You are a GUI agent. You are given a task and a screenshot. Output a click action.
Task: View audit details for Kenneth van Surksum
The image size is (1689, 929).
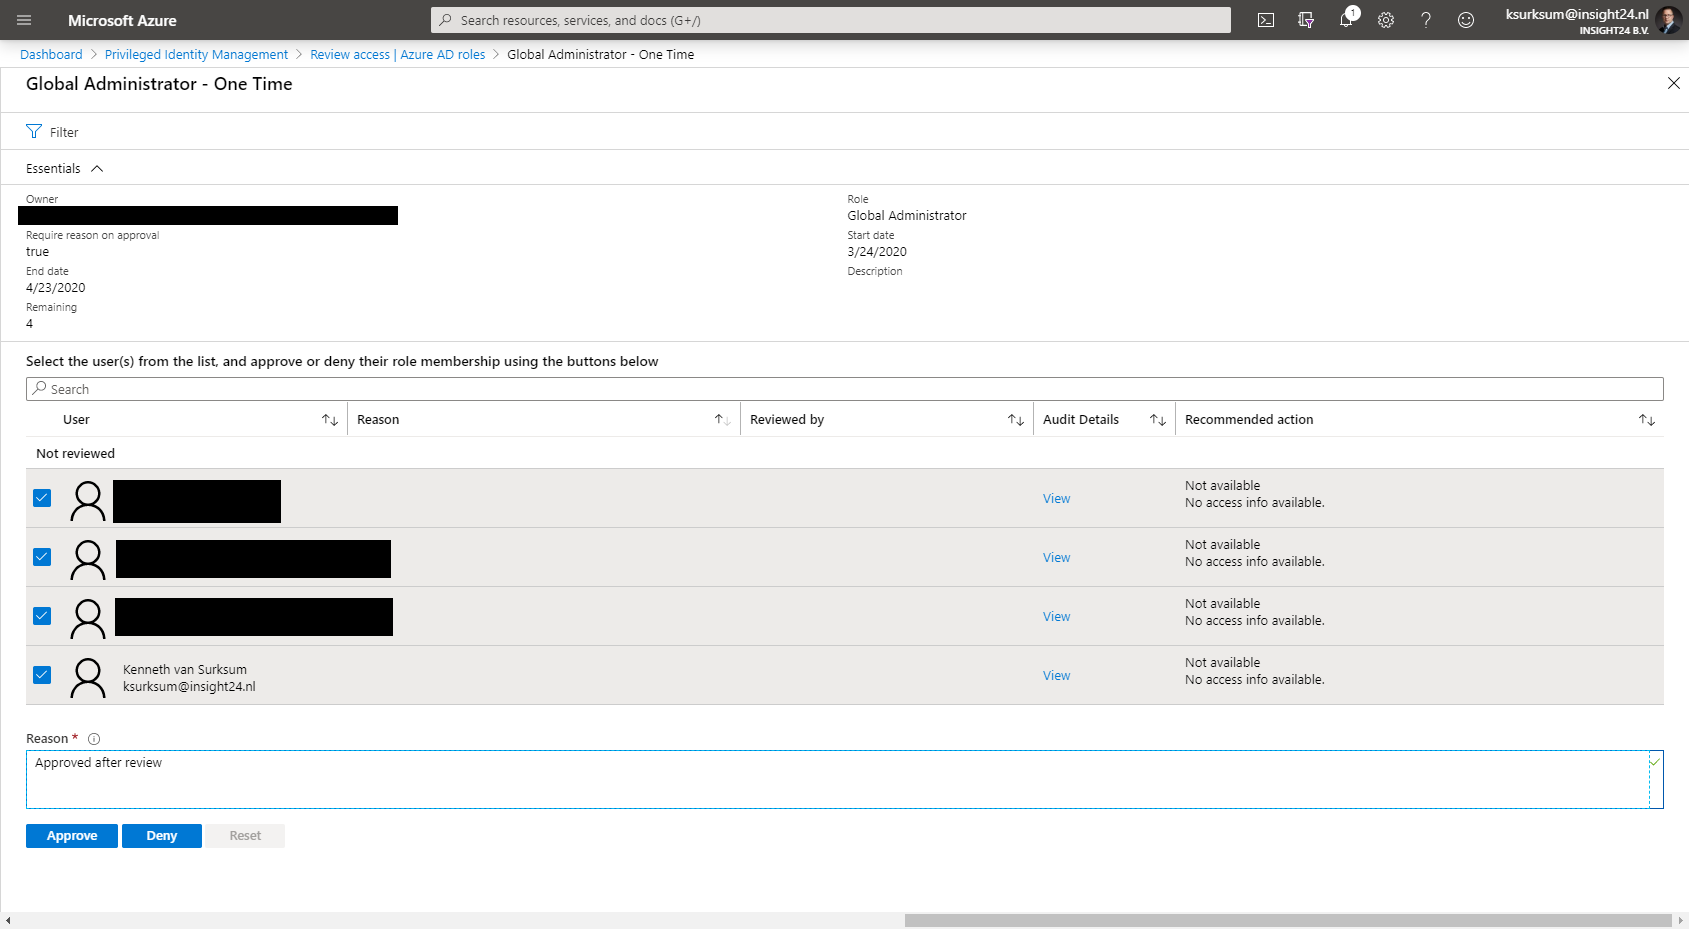point(1056,676)
